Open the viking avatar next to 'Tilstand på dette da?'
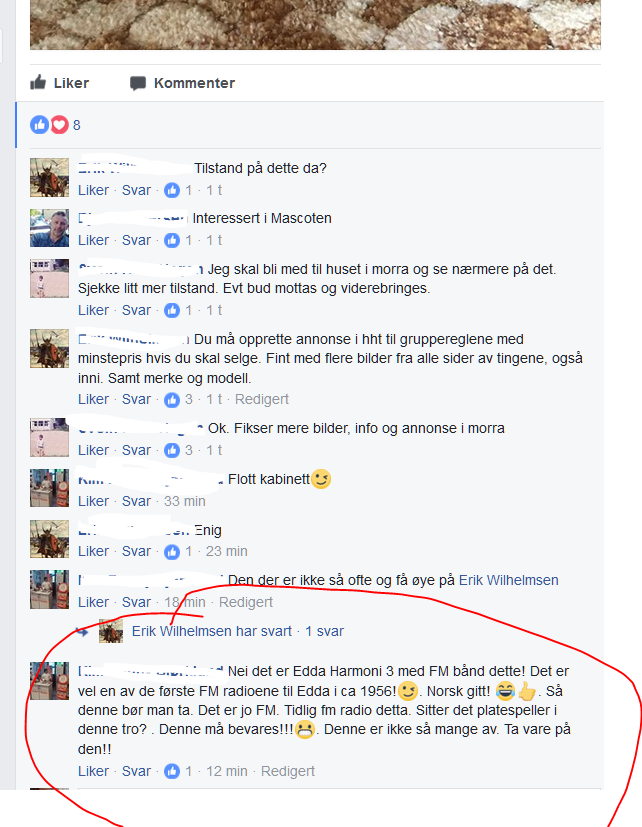Screen dimensions: 642x827 (x=49, y=178)
